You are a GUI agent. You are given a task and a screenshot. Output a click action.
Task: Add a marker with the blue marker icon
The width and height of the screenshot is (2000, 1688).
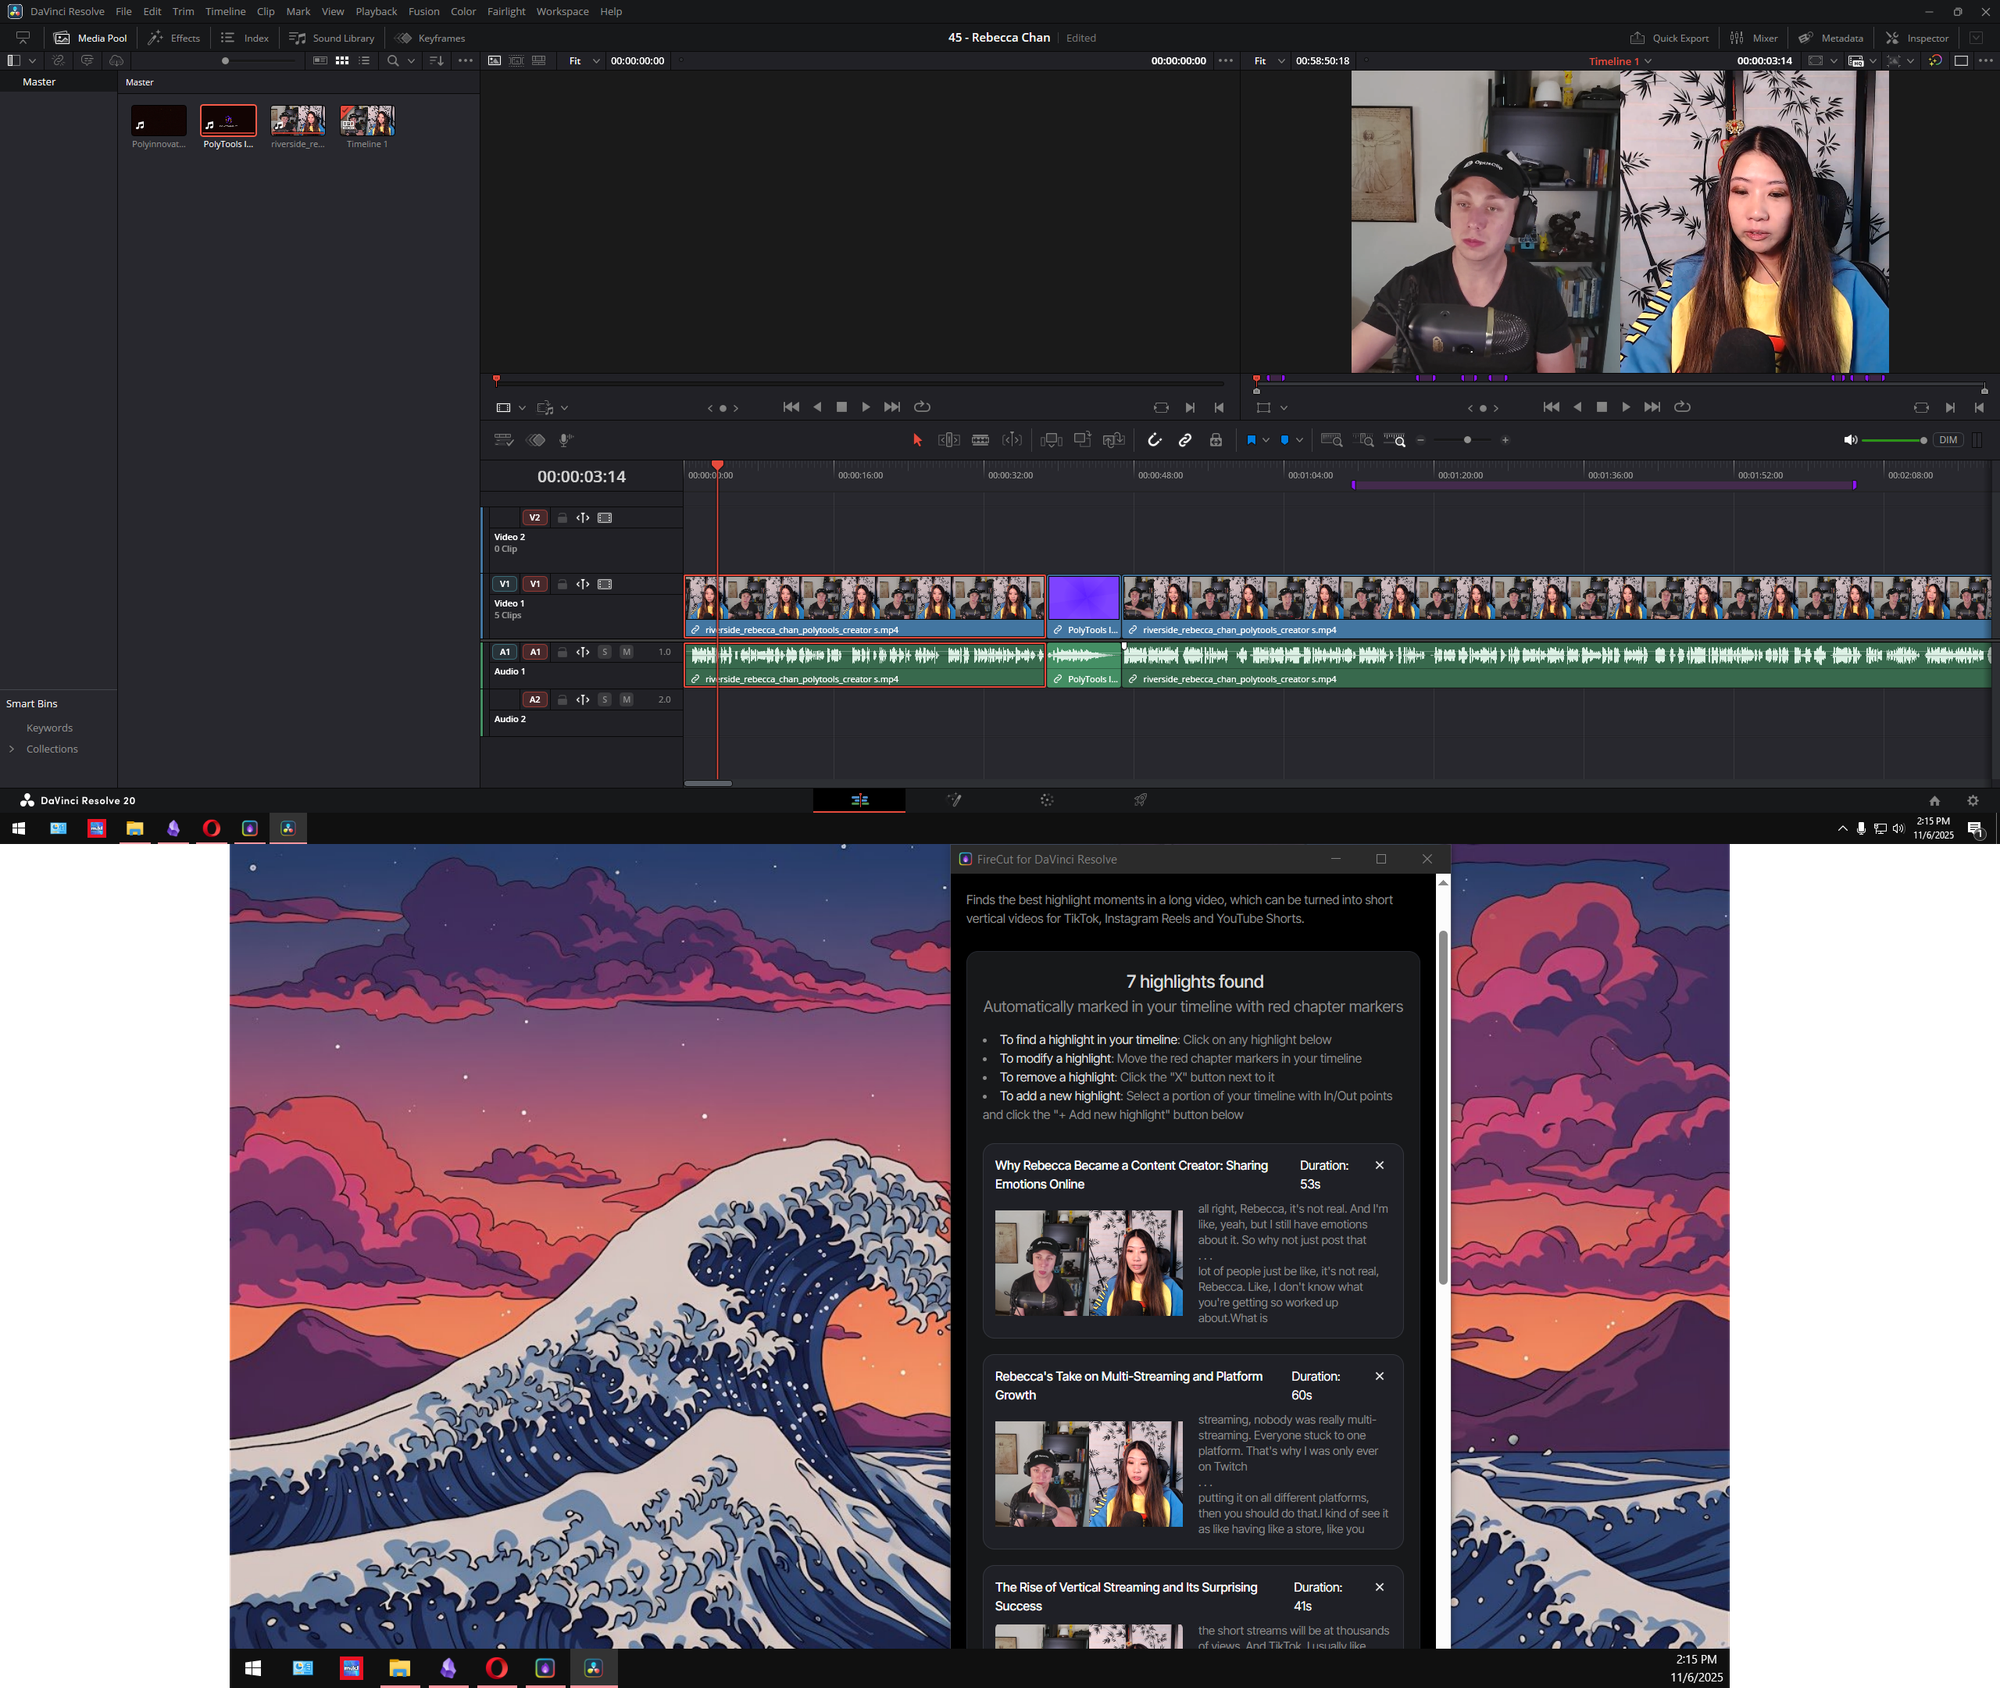(1284, 440)
